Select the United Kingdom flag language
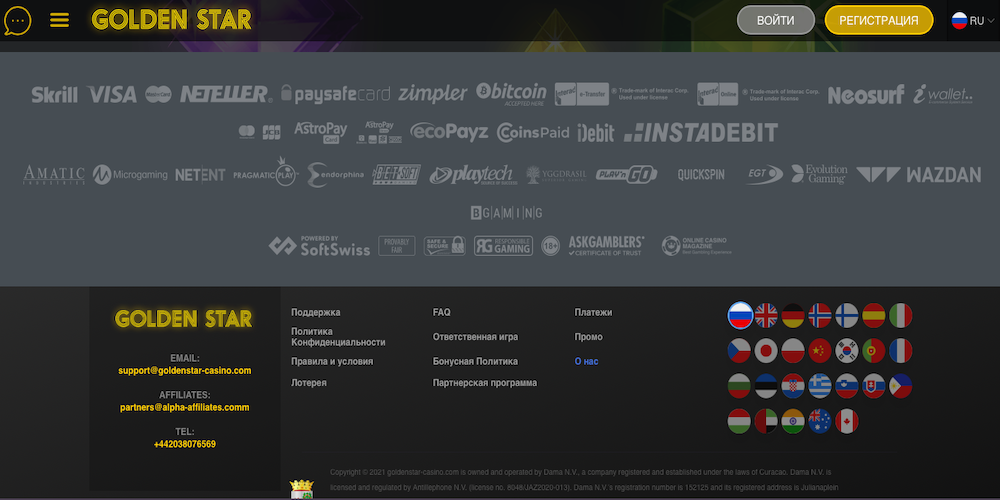 tap(766, 316)
